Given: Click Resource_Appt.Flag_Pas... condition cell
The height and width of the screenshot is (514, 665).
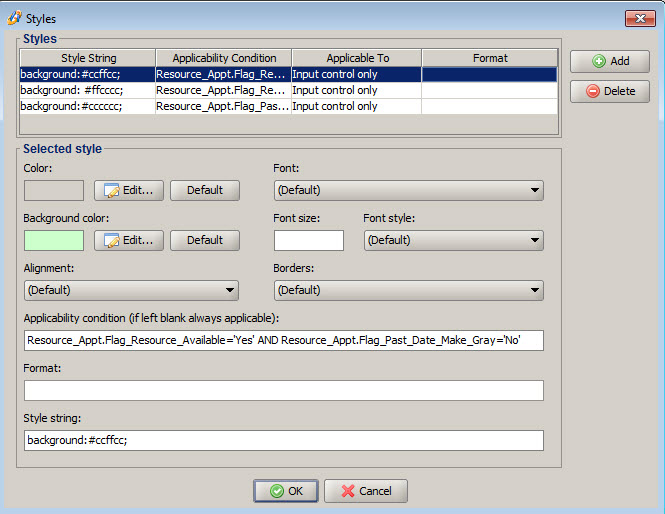Looking at the screenshot, I should 223,106.
